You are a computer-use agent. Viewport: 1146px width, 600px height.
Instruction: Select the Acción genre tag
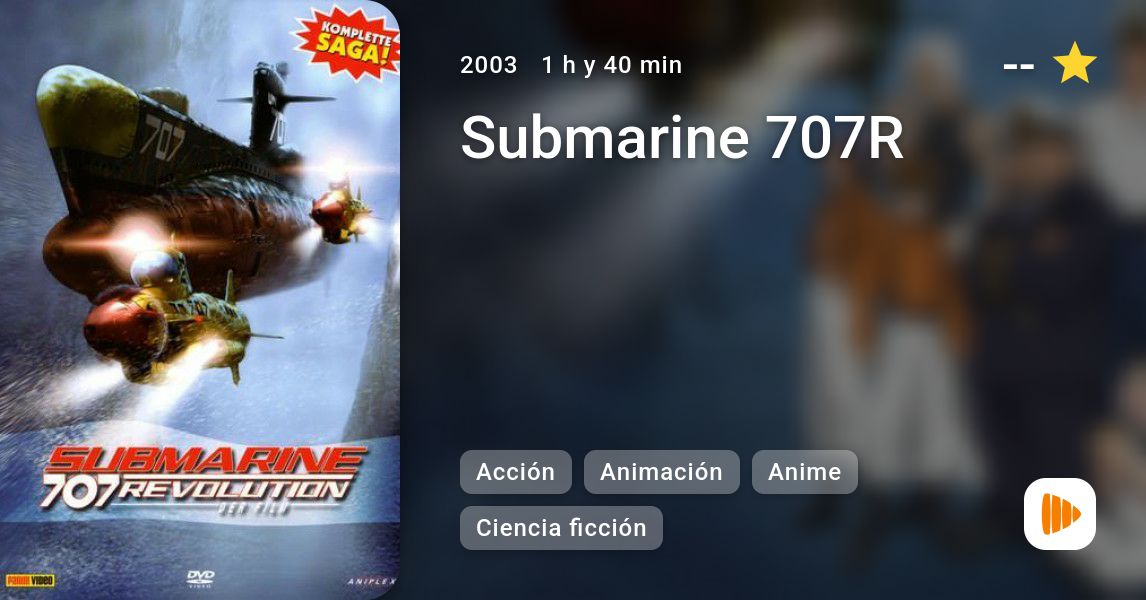click(515, 472)
